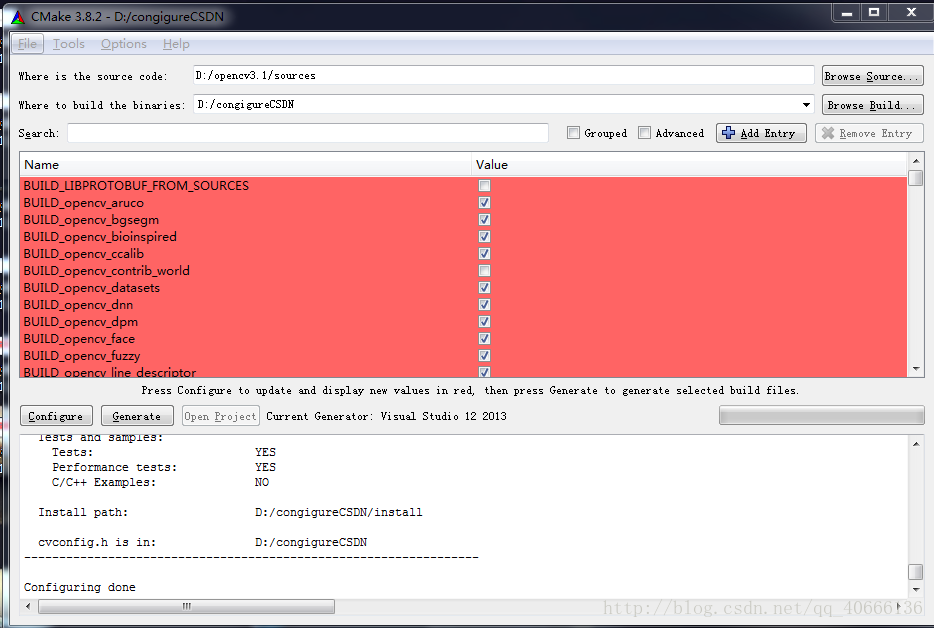Click the configure progress bar
This screenshot has width=934, height=628.
tap(821, 415)
